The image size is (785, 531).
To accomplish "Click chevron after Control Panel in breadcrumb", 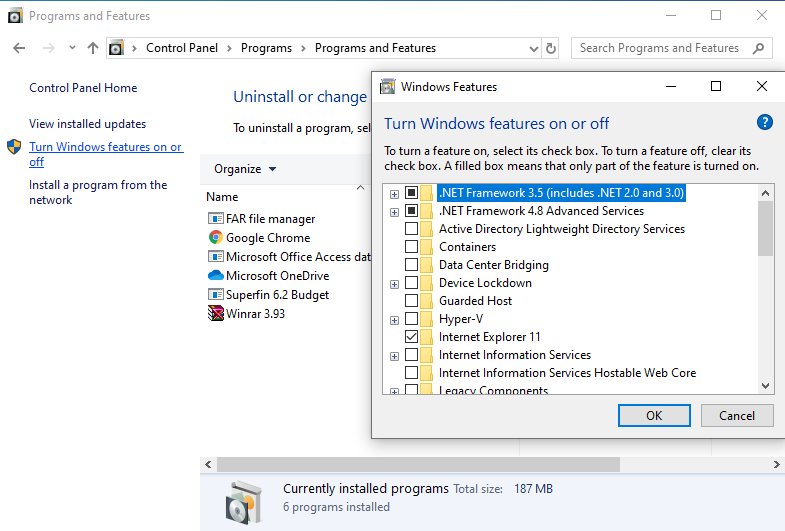I will [x=229, y=48].
